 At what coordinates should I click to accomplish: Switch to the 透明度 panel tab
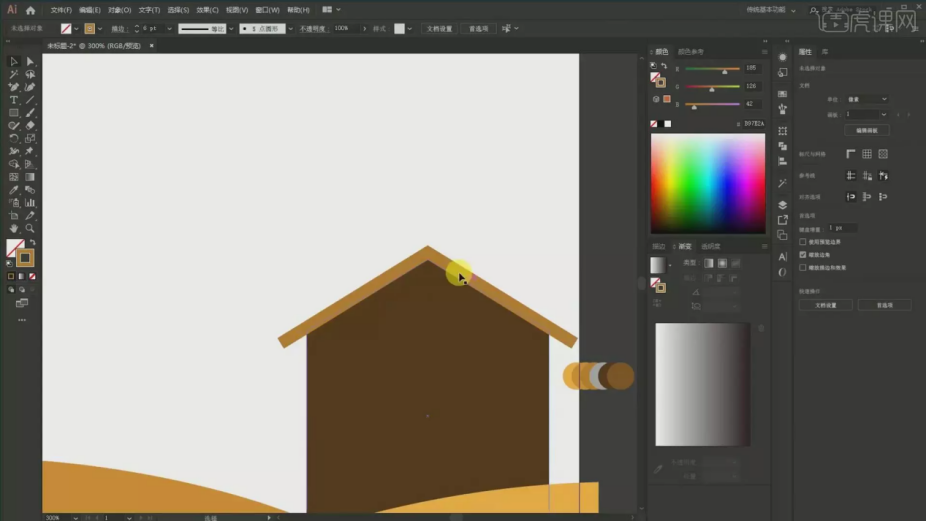click(x=710, y=246)
